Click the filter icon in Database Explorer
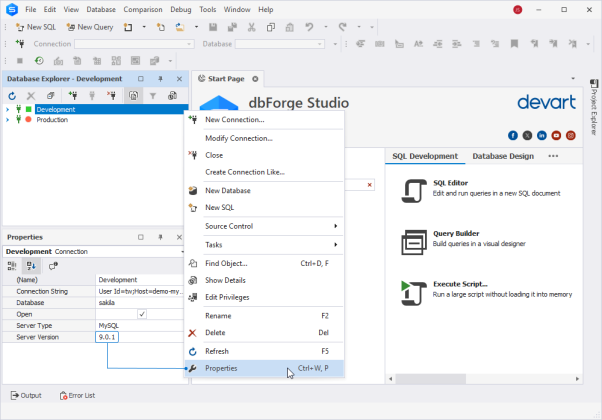 point(153,96)
